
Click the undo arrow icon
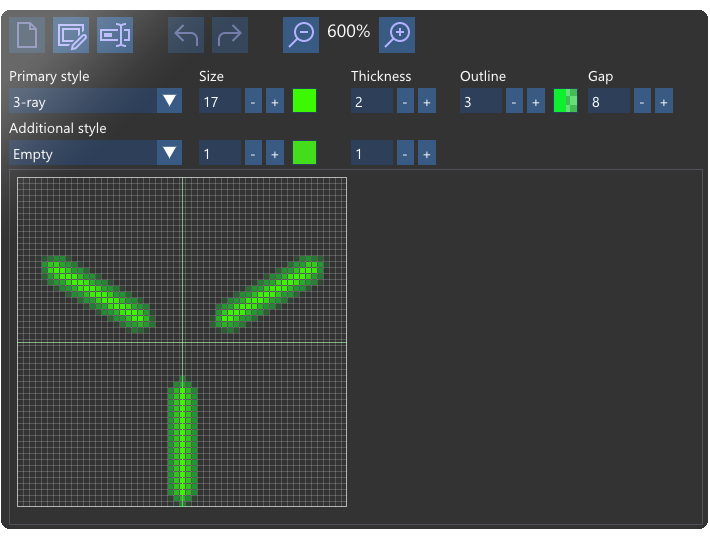click(186, 35)
